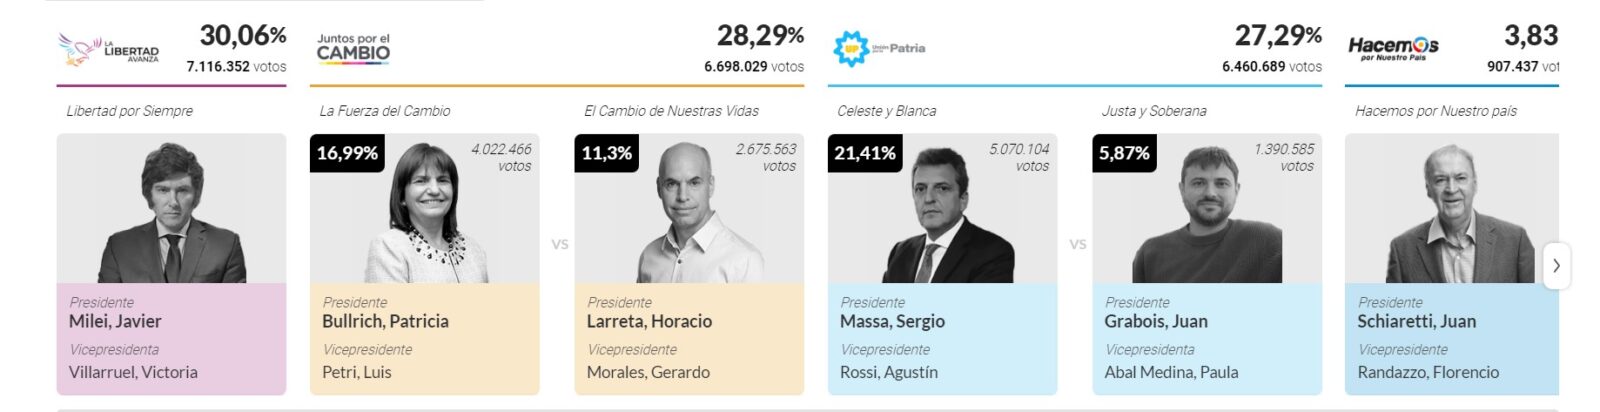Open Javier Milei's candidate photo
This screenshot has width=1600, height=412.
coord(171,210)
